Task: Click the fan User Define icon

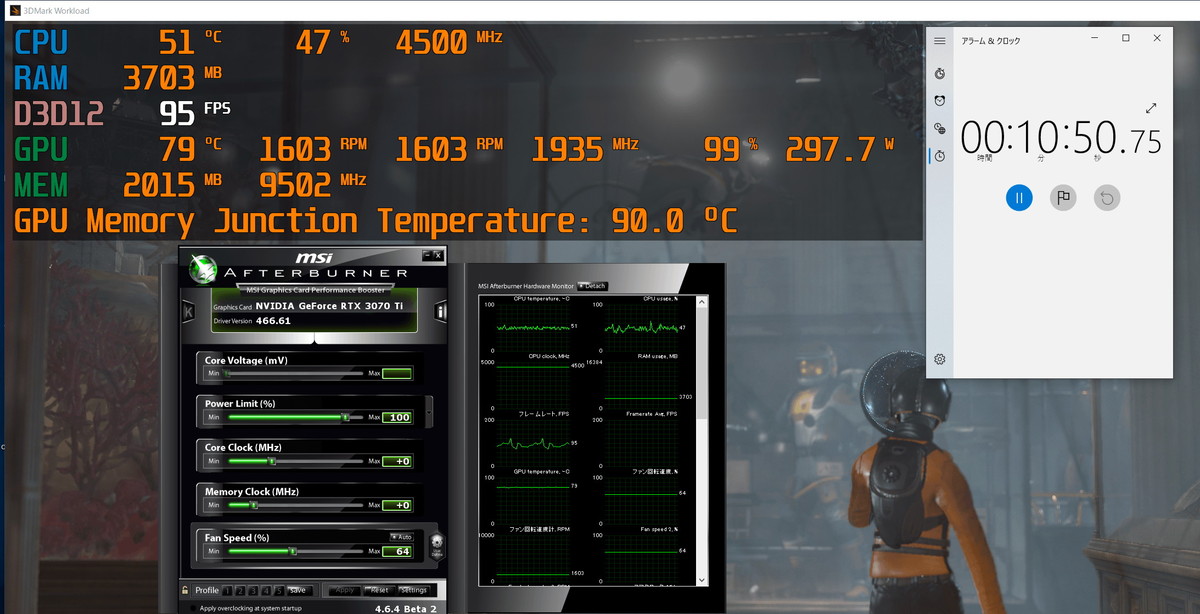Action: (x=436, y=546)
